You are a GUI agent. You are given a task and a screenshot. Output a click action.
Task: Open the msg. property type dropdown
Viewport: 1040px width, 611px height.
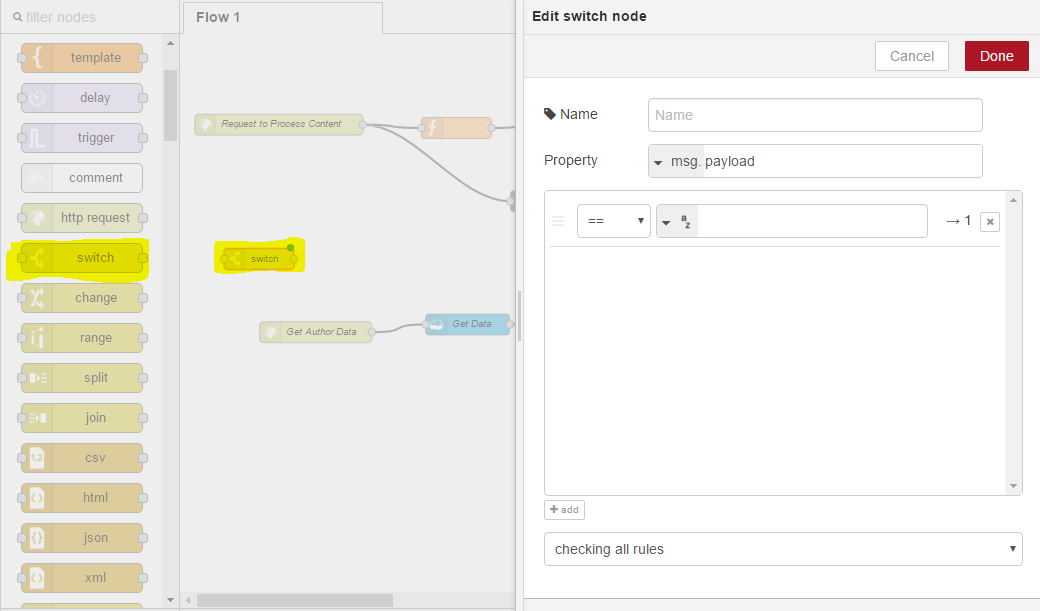pos(675,161)
